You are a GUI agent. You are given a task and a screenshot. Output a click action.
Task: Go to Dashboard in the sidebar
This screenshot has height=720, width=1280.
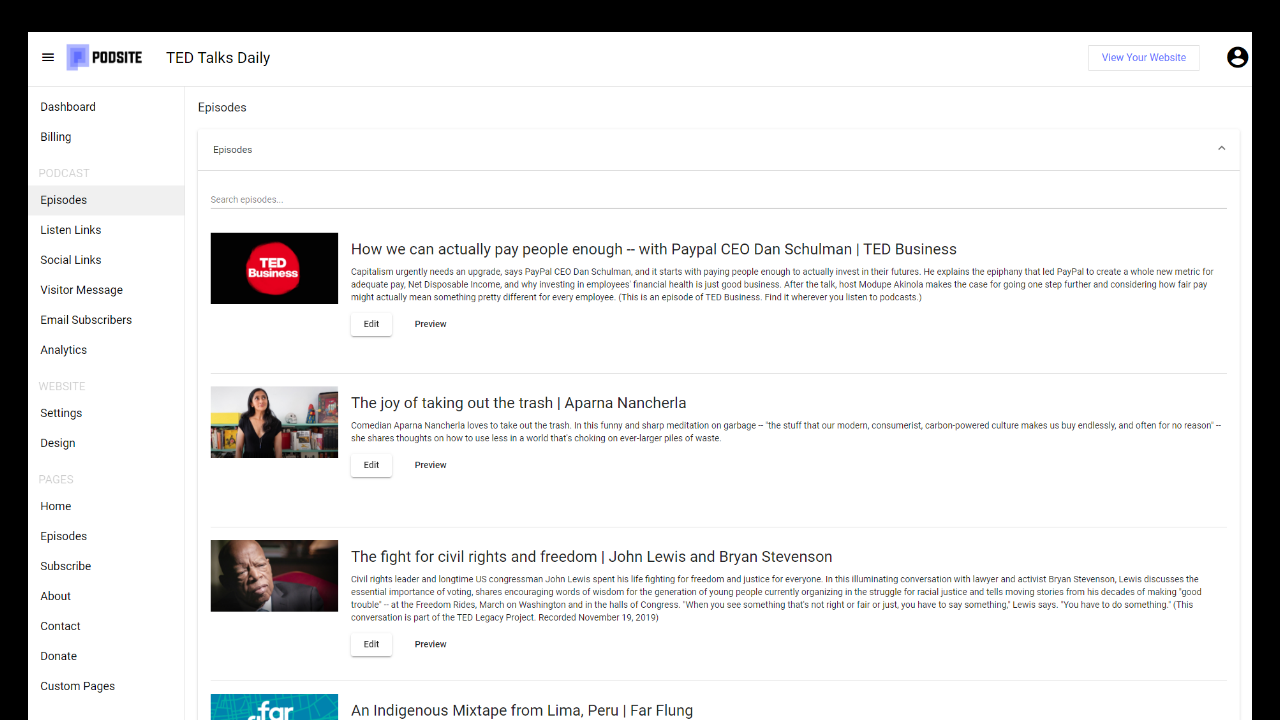(68, 107)
